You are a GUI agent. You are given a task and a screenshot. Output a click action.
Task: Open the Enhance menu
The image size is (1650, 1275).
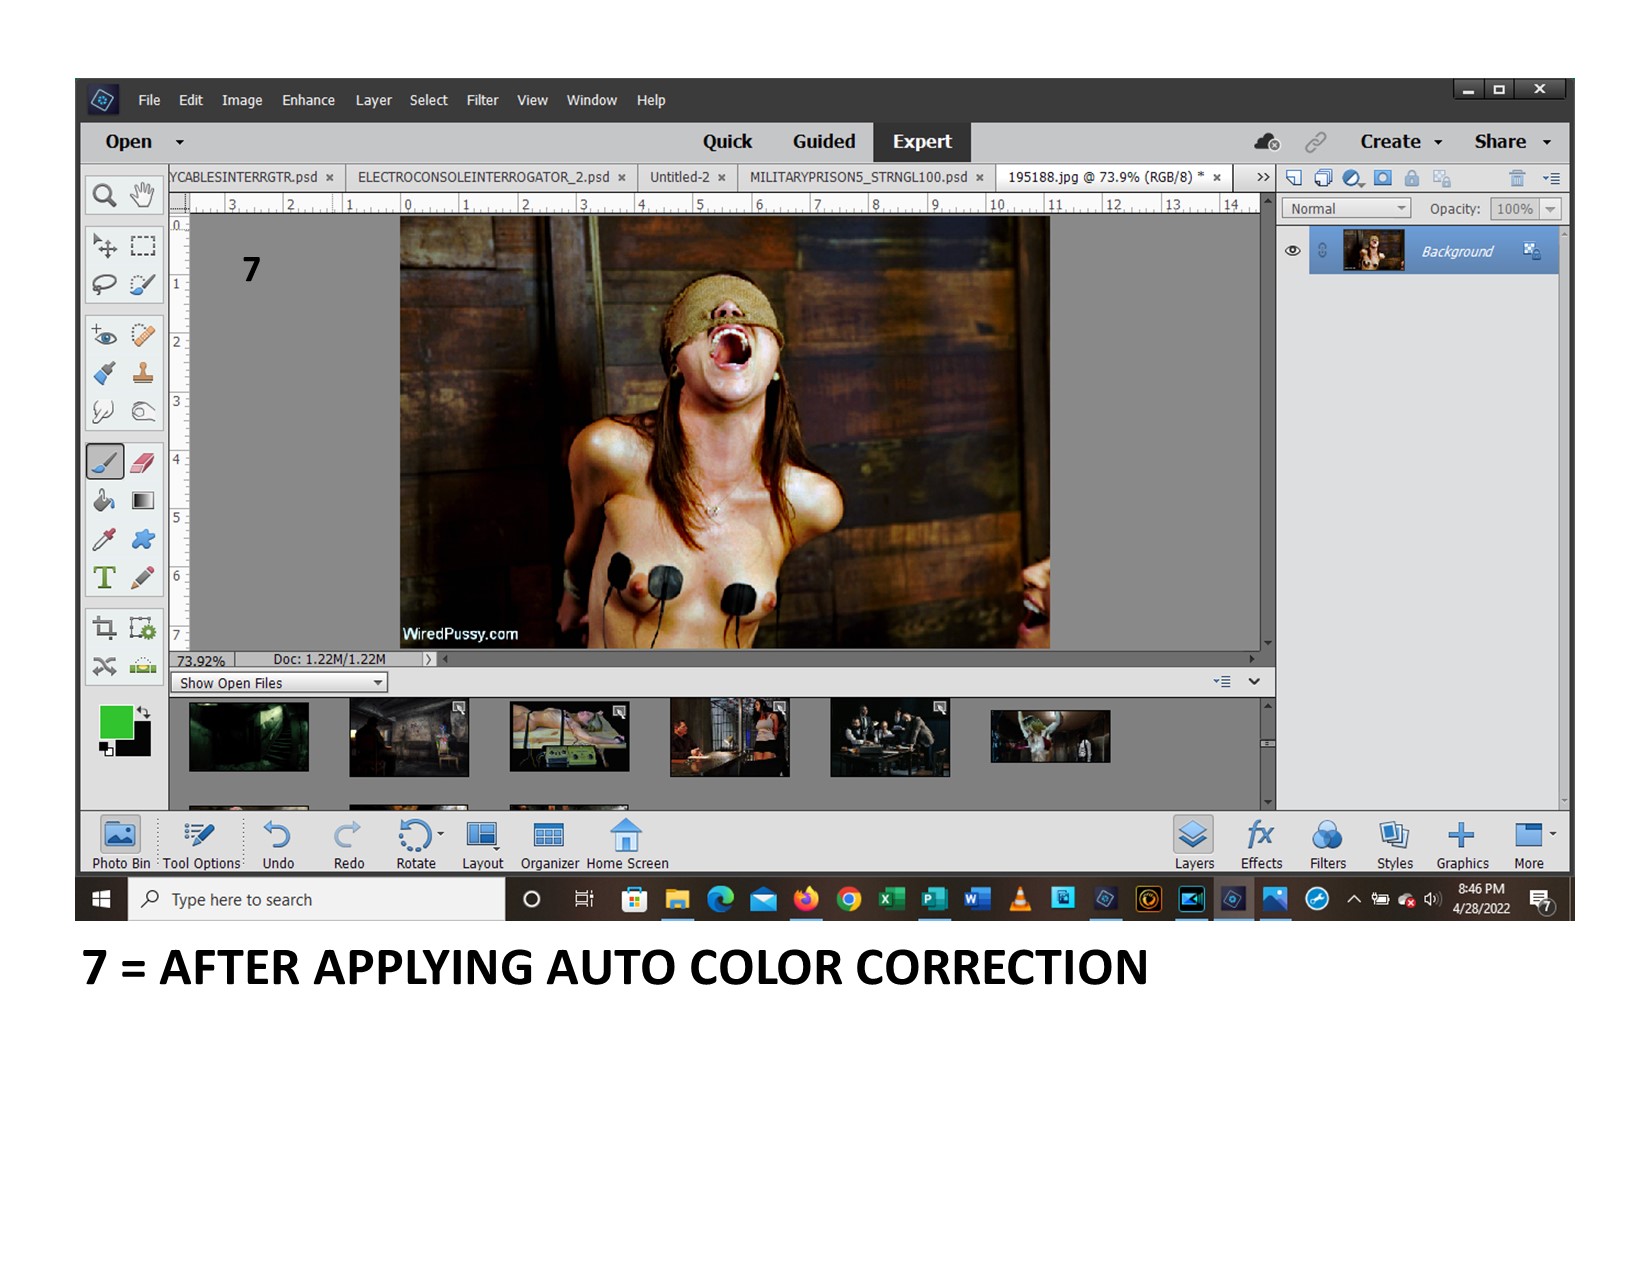tap(308, 100)
